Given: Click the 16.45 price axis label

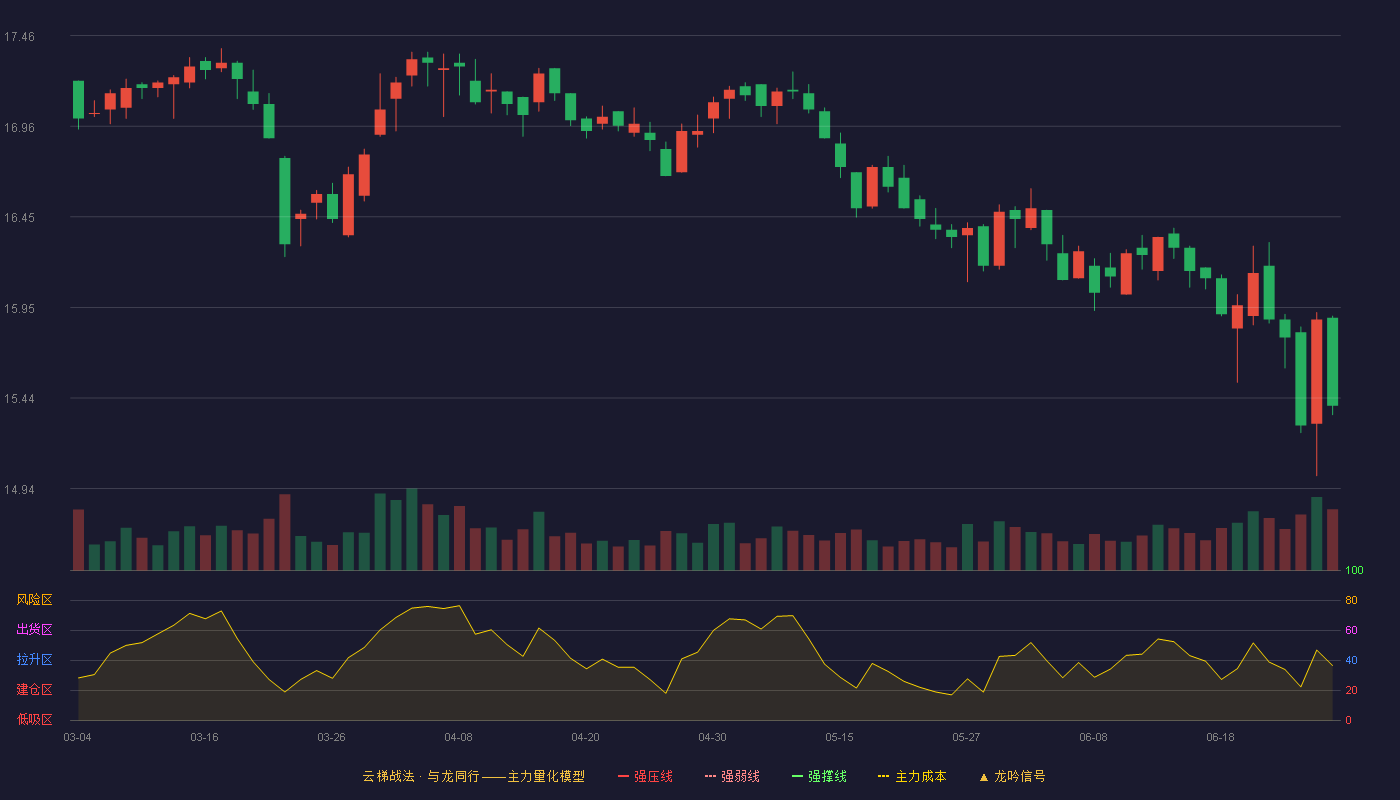Looking at the screenshot, I should click(19, 217).
